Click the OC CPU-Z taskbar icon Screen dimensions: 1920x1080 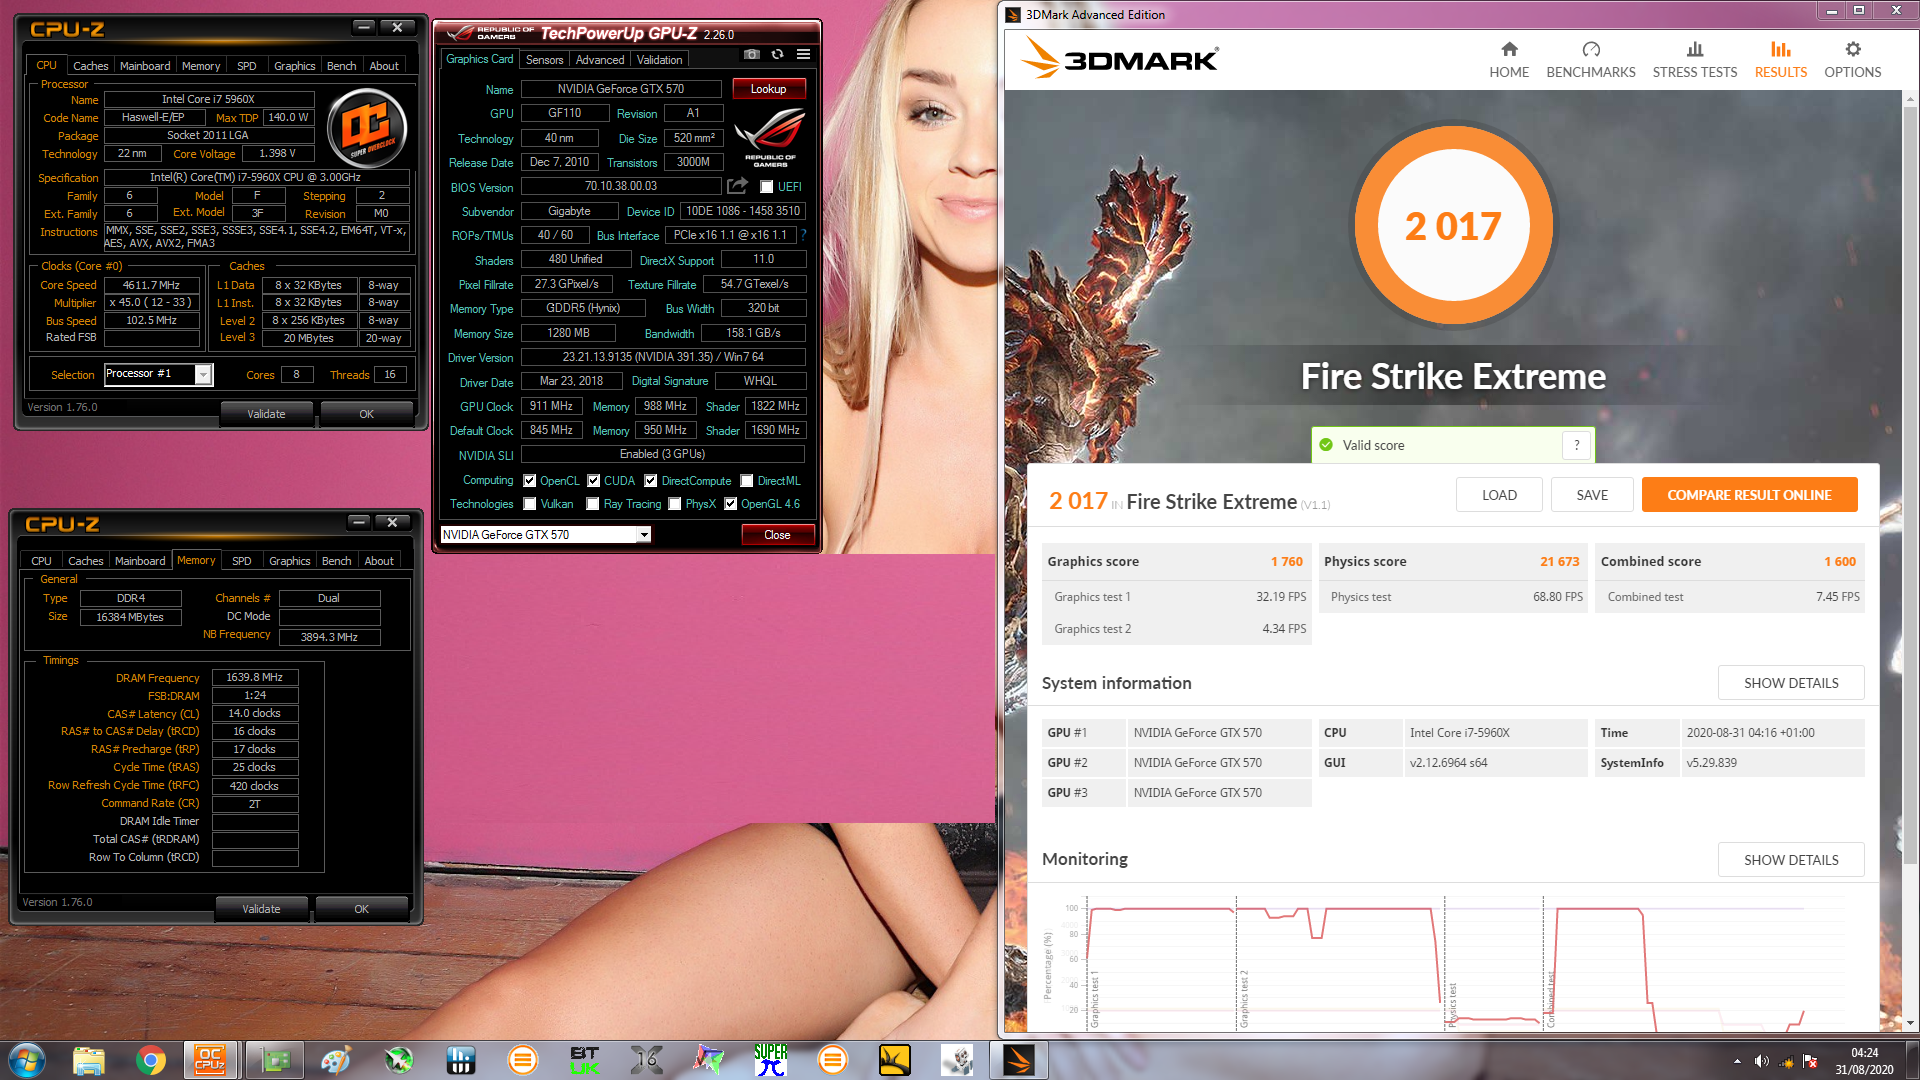tap(210, 1060)
